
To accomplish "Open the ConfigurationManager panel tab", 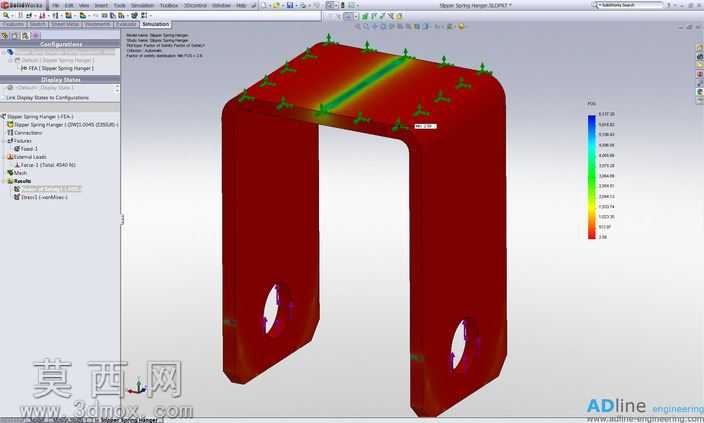I will (26, 35).
